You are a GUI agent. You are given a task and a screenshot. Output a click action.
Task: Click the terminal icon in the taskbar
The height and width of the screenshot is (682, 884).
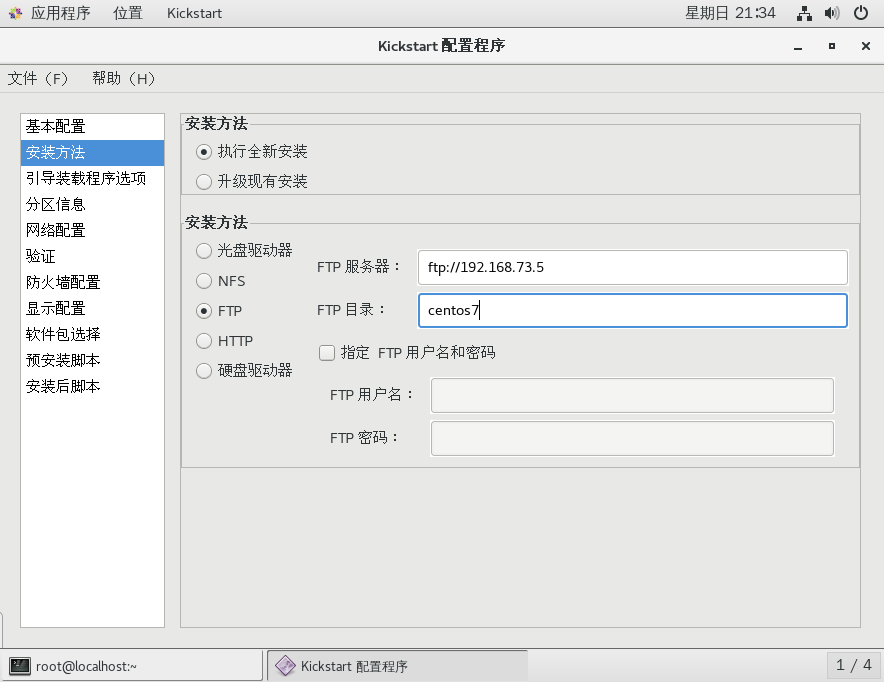coord(20,666)
